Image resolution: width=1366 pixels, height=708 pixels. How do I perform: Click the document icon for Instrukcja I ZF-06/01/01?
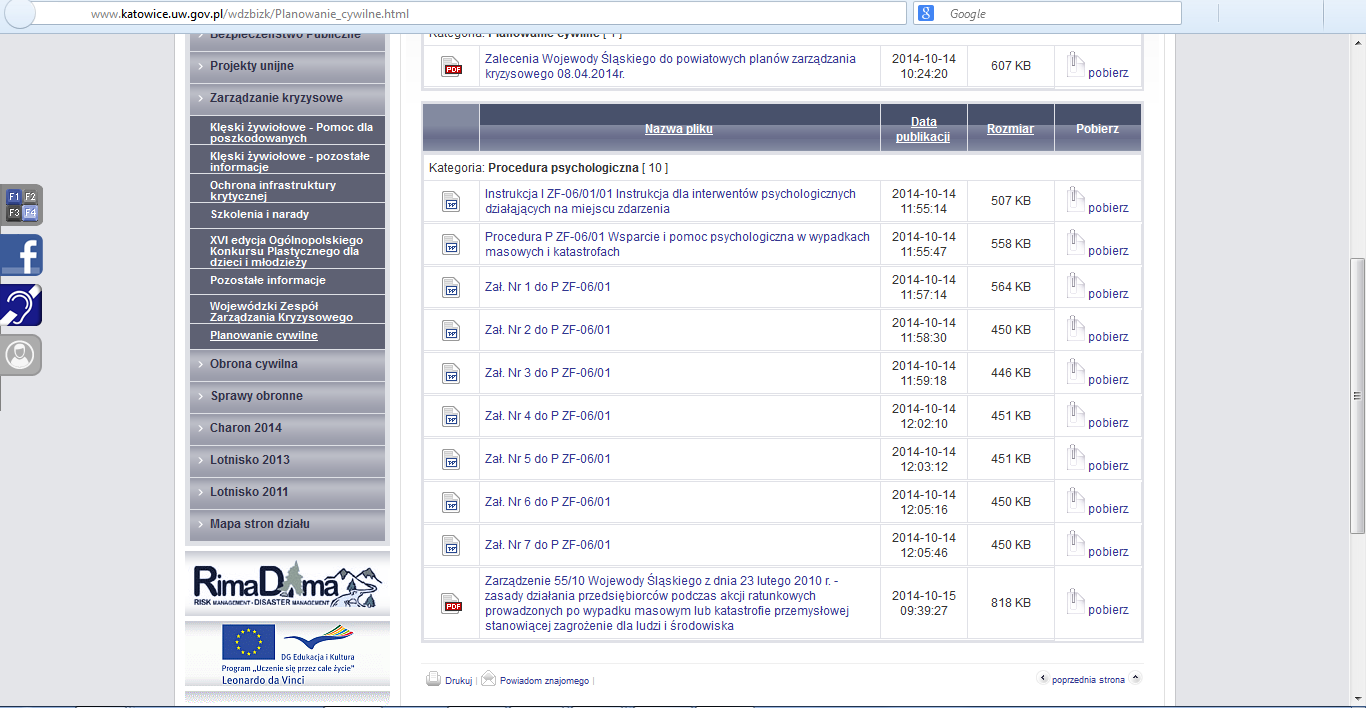tap(452, 202)
